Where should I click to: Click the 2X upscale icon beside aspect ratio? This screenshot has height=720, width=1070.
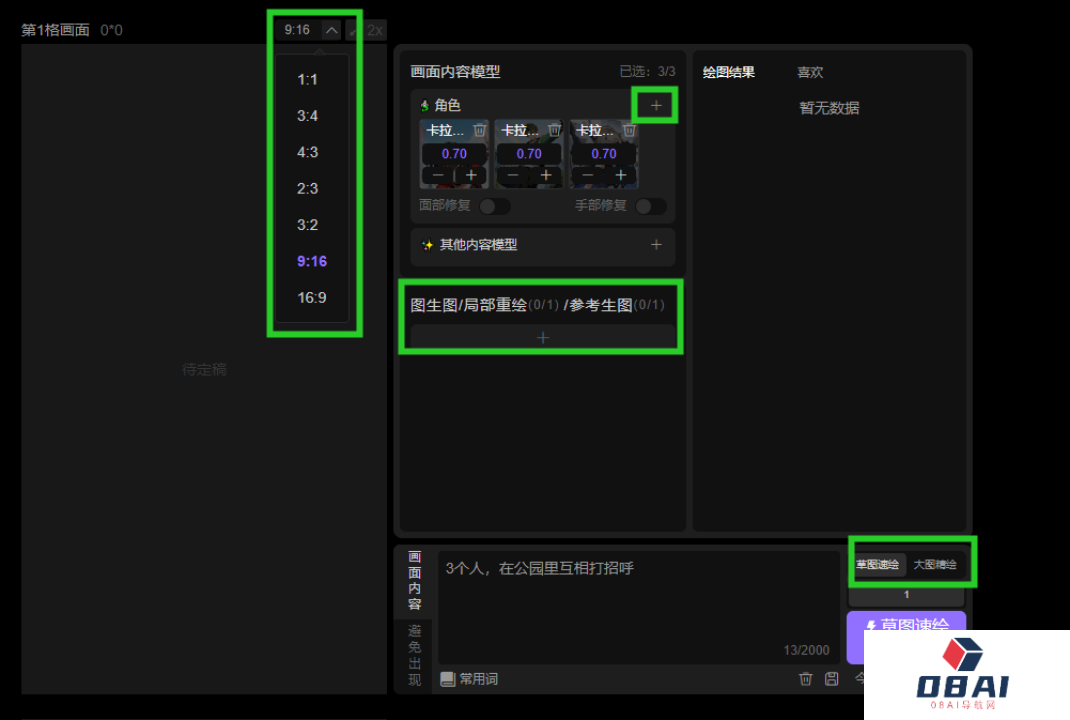pos(375,29)
